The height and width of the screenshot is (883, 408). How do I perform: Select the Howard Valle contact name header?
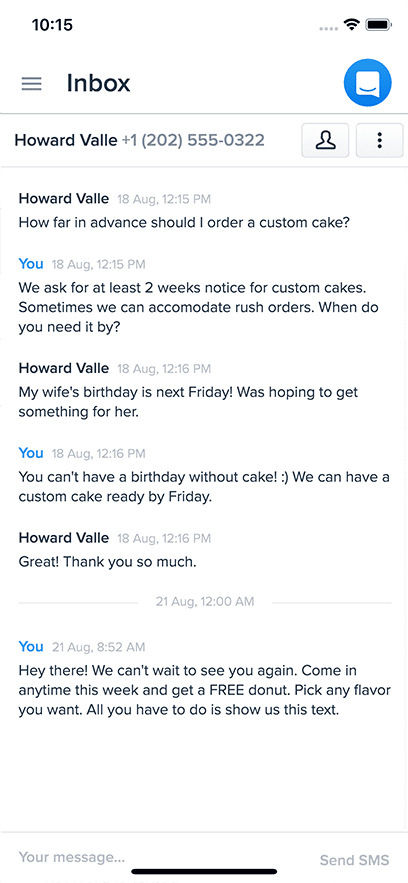click(x=66, y=140)
